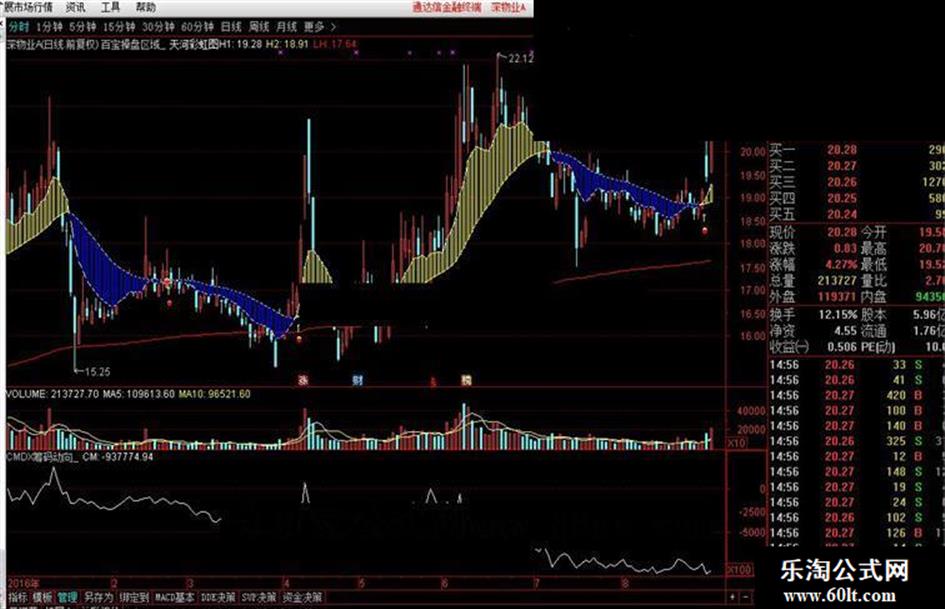The height and width of the screenshot is (609, 945).
Task: Click the 买二 bid row
Action: tap(856, 166)
